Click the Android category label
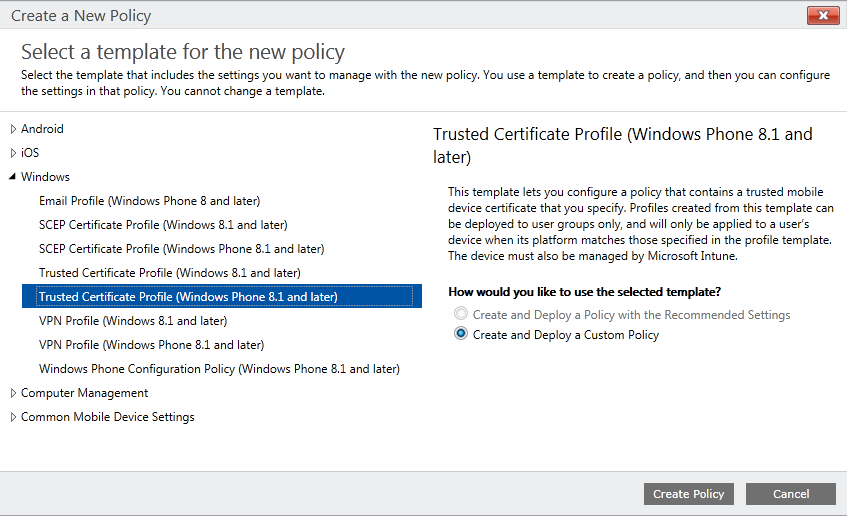 click(x=42, y=129)
